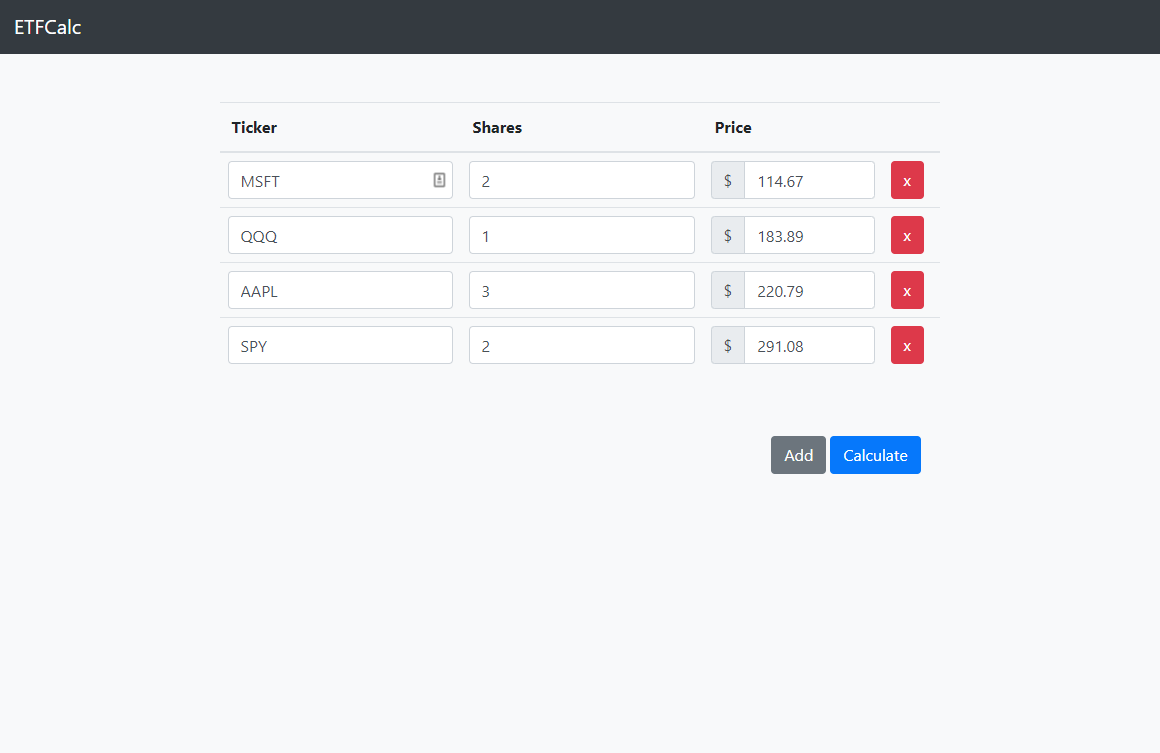Edit the 183.89 price field

809,235
